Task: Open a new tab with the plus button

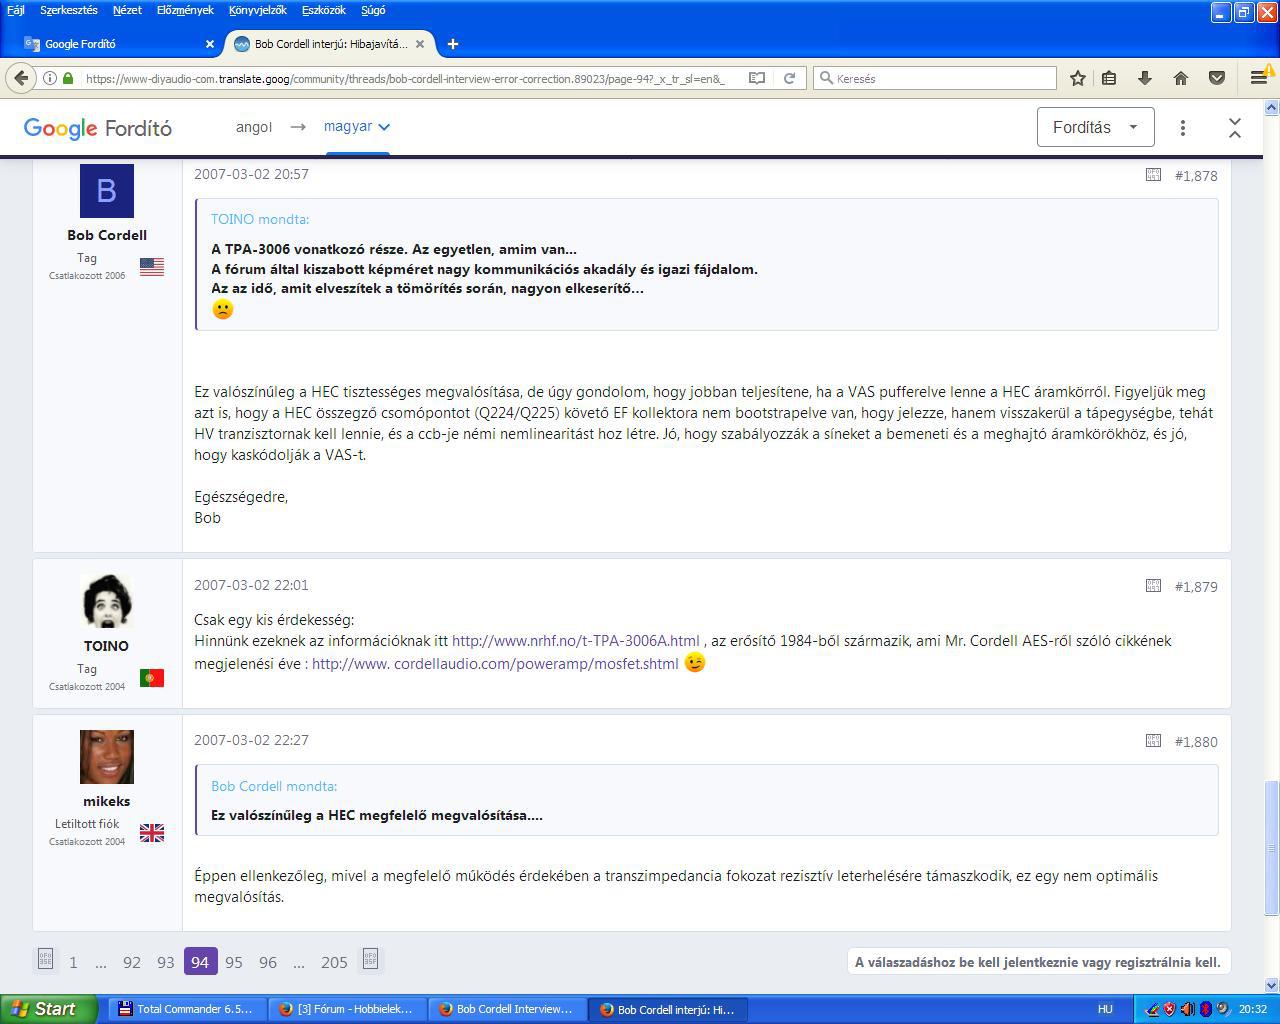Action: pyautogui.click(x=453, y=44)
